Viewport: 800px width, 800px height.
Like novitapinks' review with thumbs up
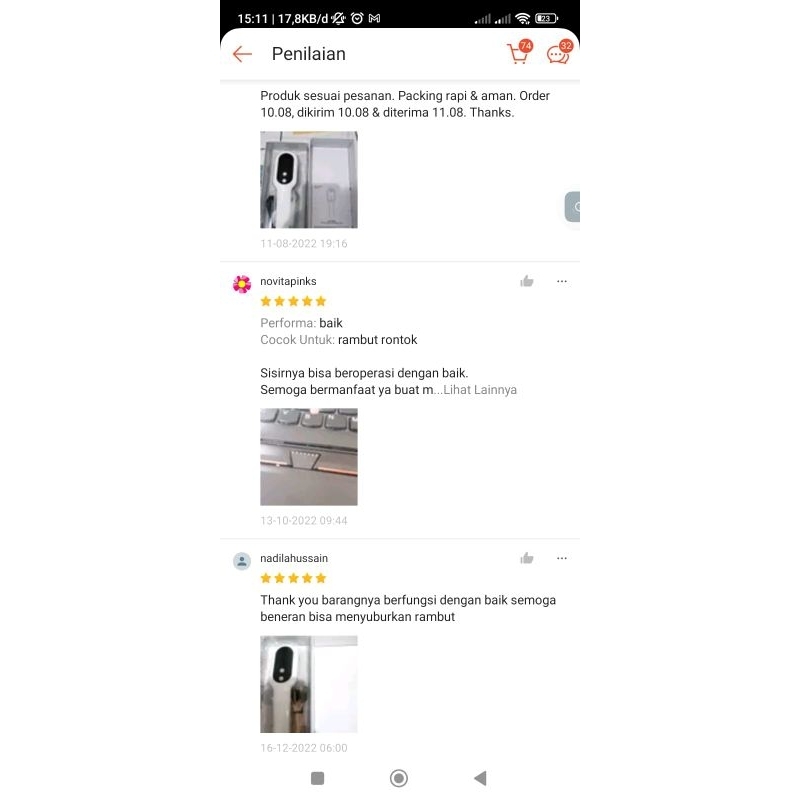coord(527,281)
